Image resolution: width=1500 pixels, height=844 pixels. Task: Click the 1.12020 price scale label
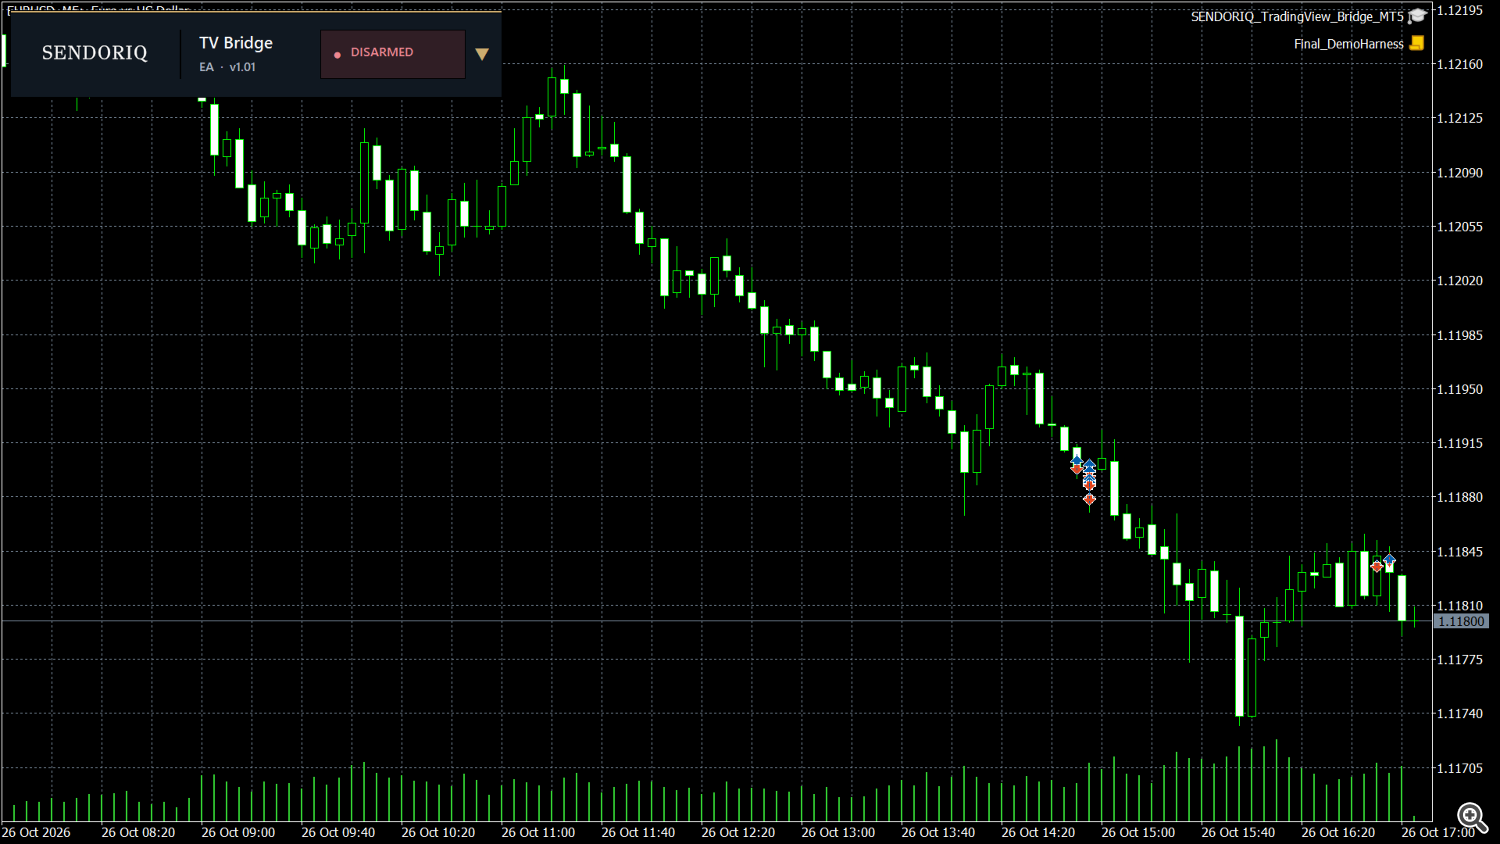pos(1460,281)
